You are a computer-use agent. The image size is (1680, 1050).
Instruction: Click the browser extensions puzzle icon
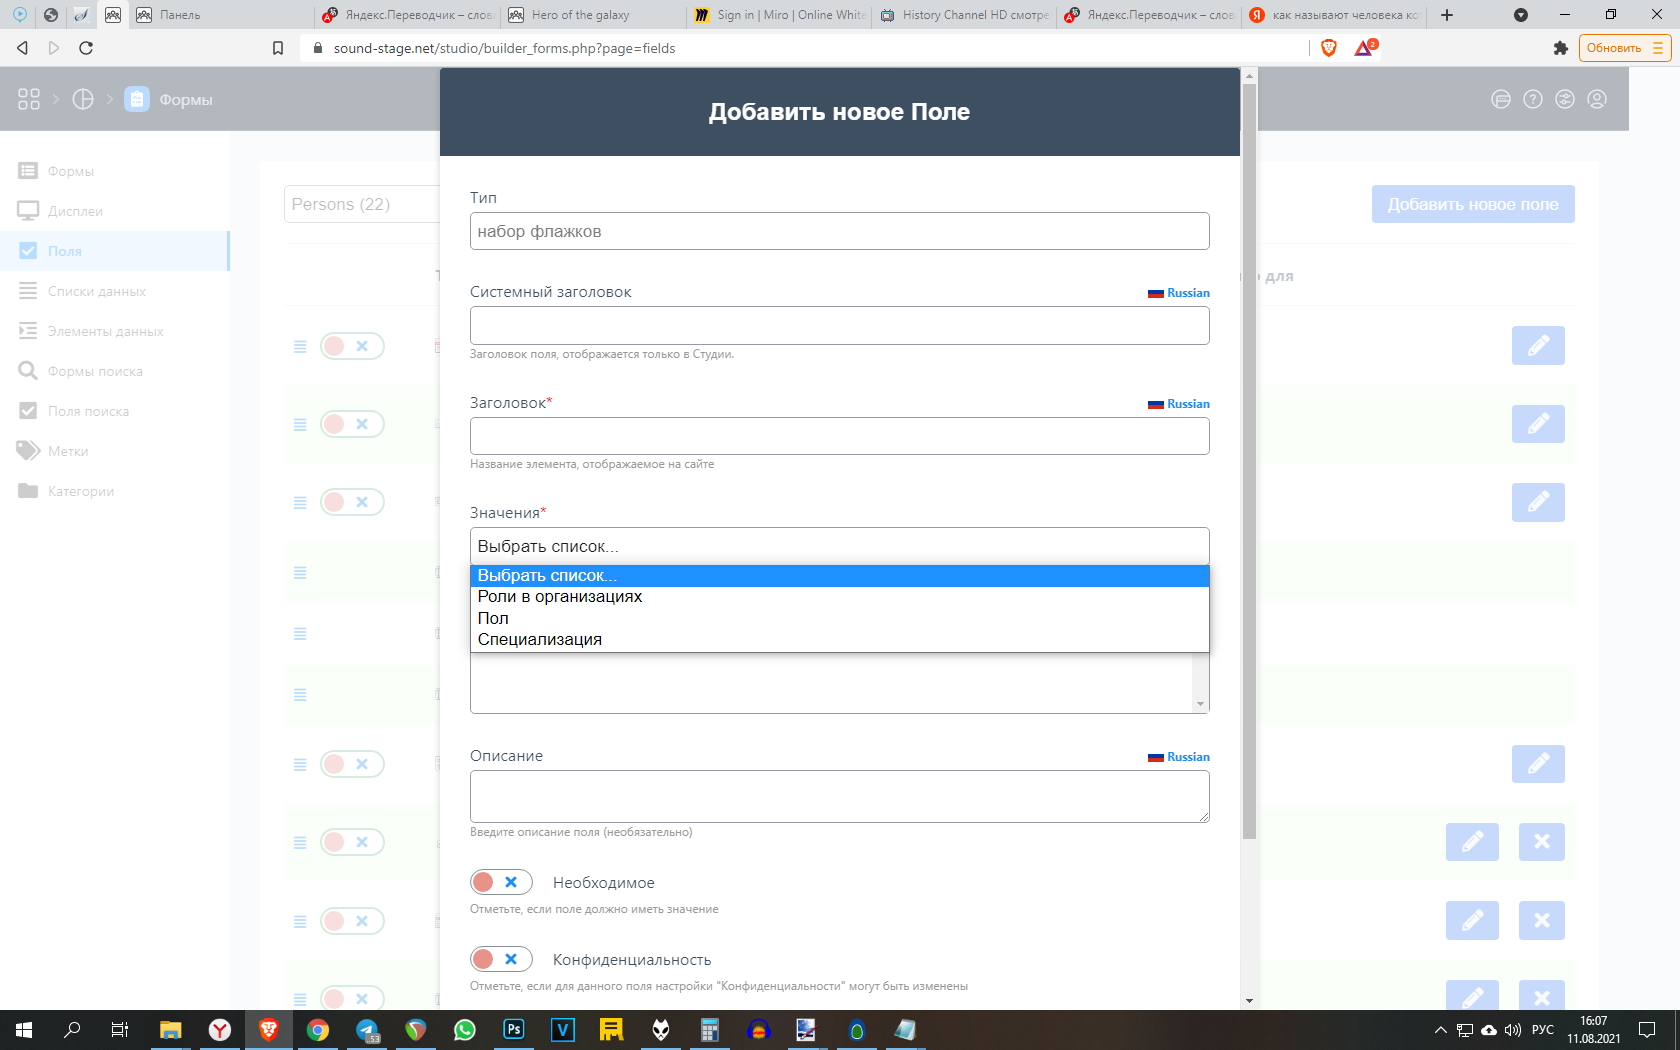point(1560,48)
